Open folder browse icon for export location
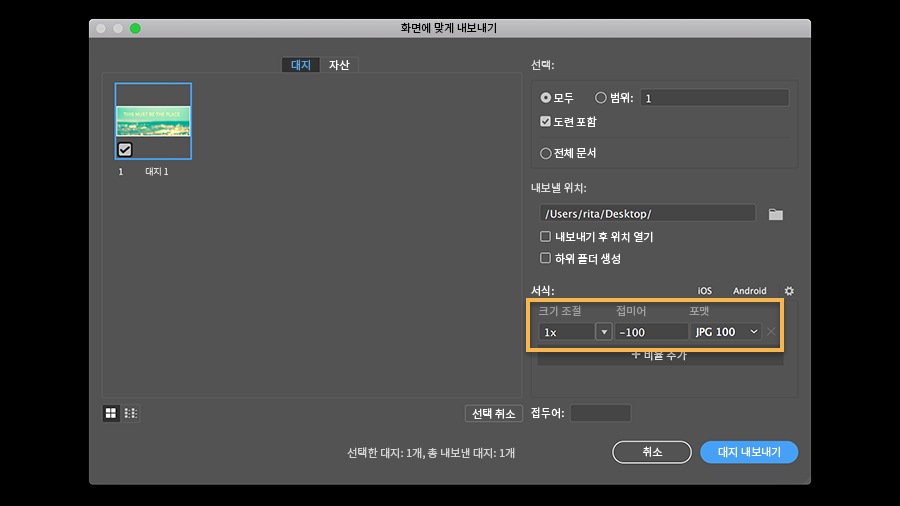This screenshot has width=900, height=506. point(775,214)
